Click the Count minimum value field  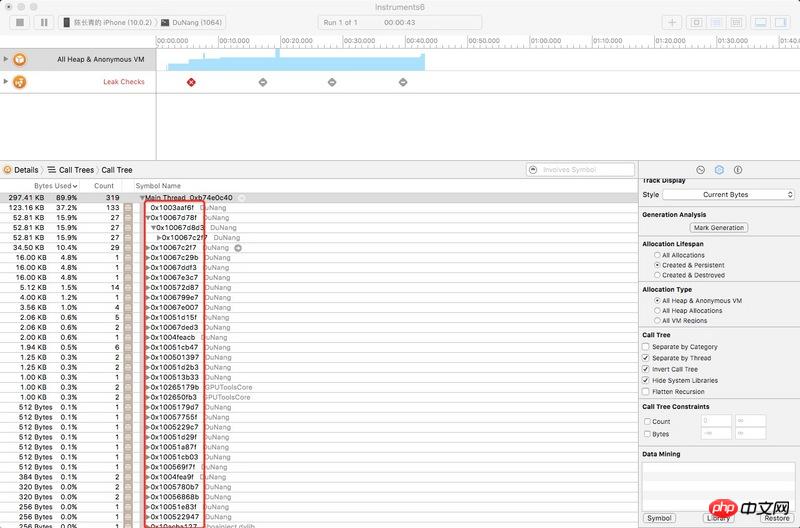(x=716, y=421)
